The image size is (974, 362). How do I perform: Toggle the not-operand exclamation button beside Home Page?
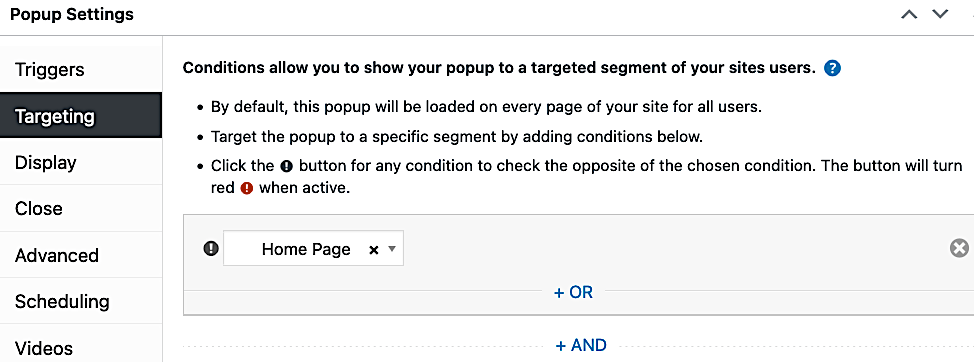pos(211,249)
